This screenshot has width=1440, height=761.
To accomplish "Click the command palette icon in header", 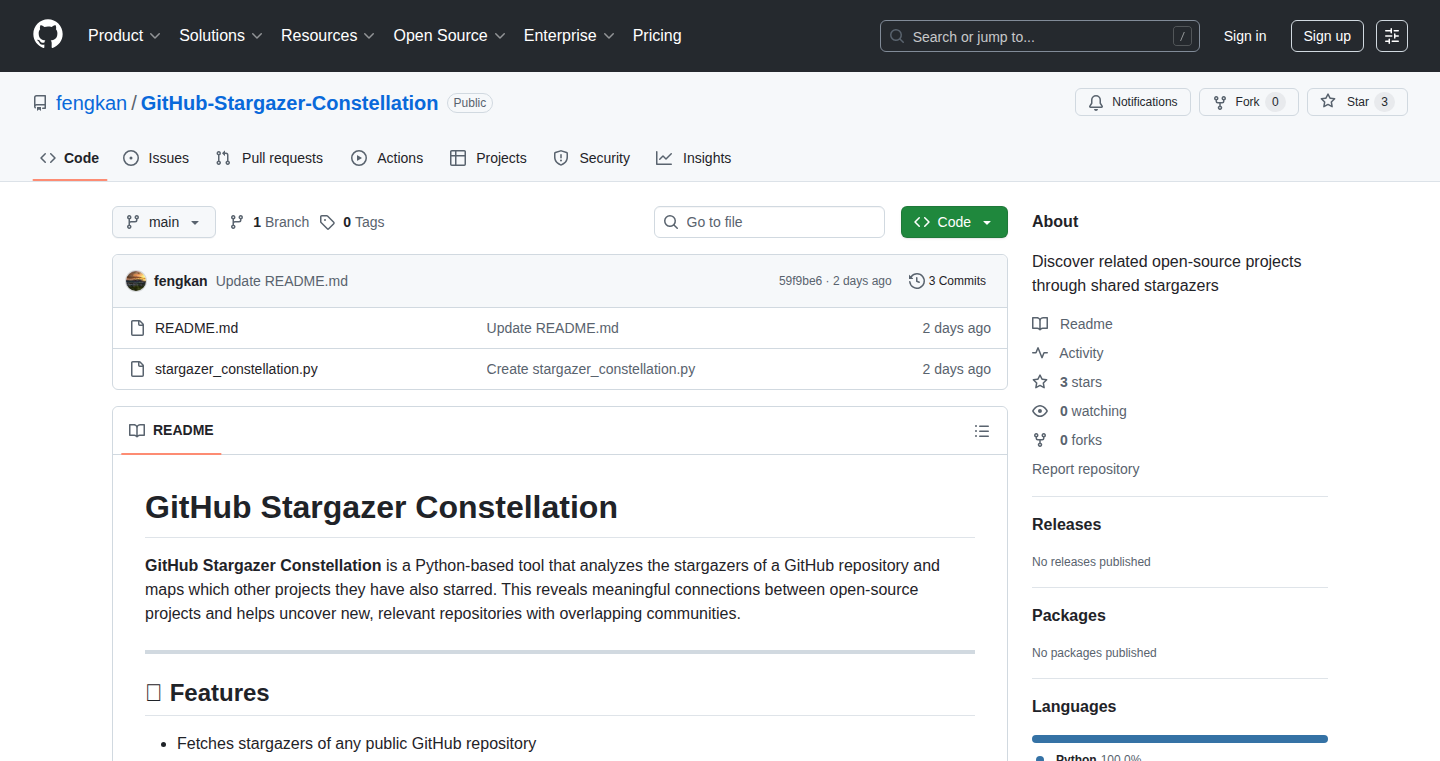I will (x=1392, y=36).
